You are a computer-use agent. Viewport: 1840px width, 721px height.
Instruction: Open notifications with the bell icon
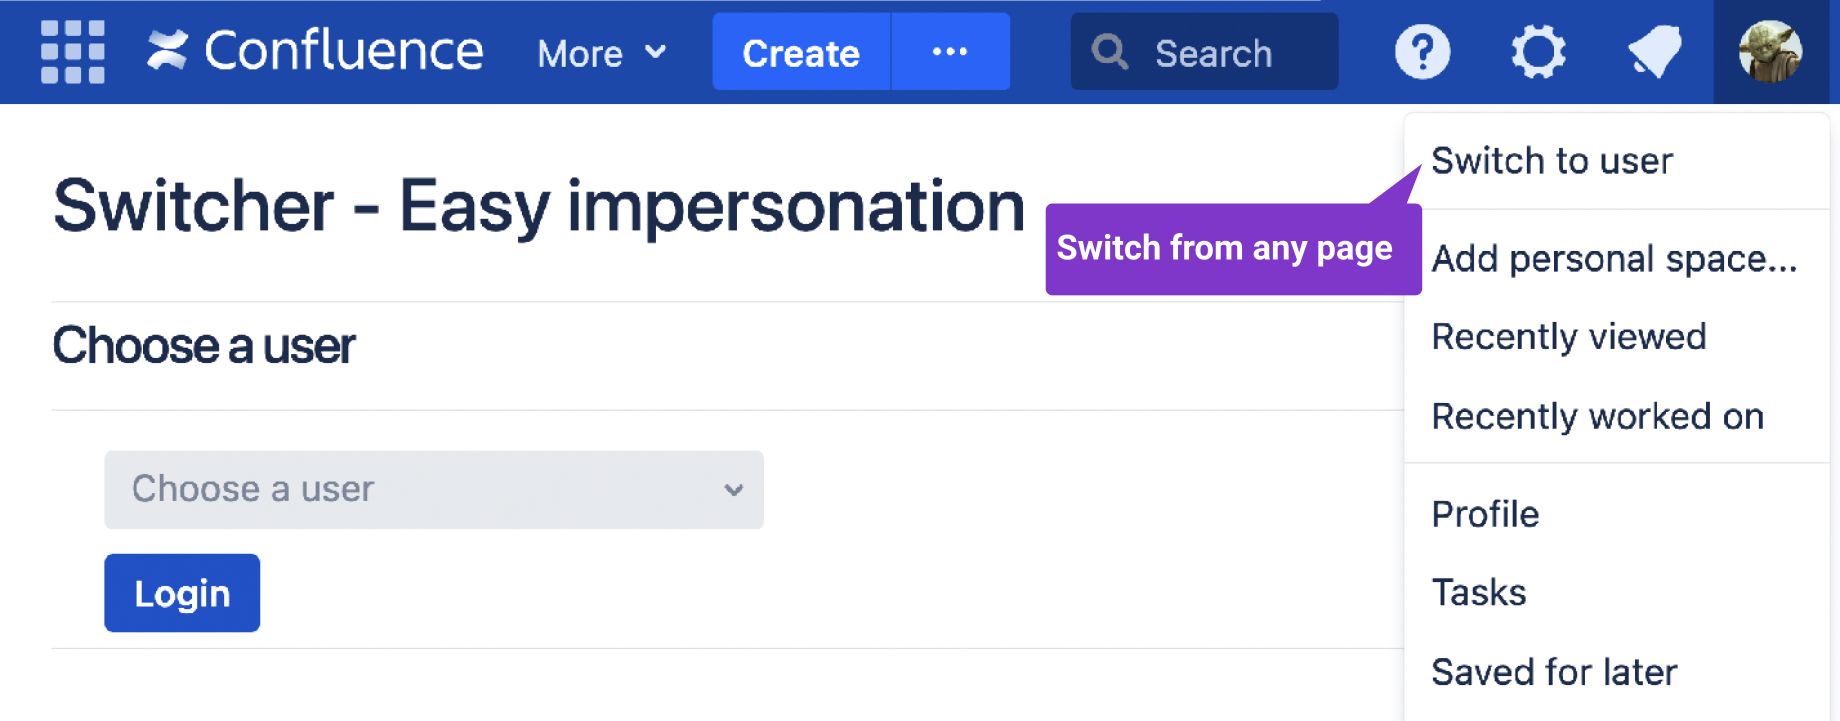(1652, 52)
